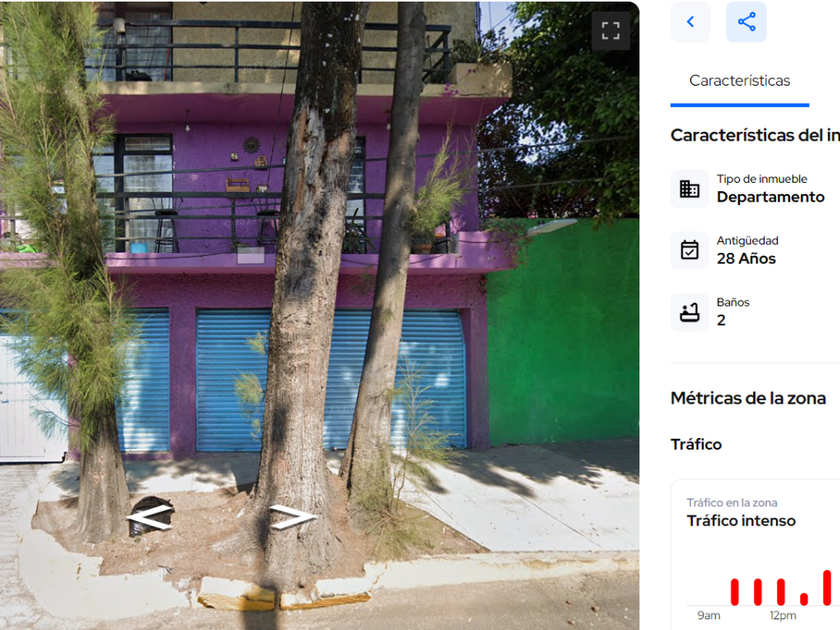840x630 pixels.
Task: Open the Tráfico intenso traffic card
Action: click(x=755, y=554)
